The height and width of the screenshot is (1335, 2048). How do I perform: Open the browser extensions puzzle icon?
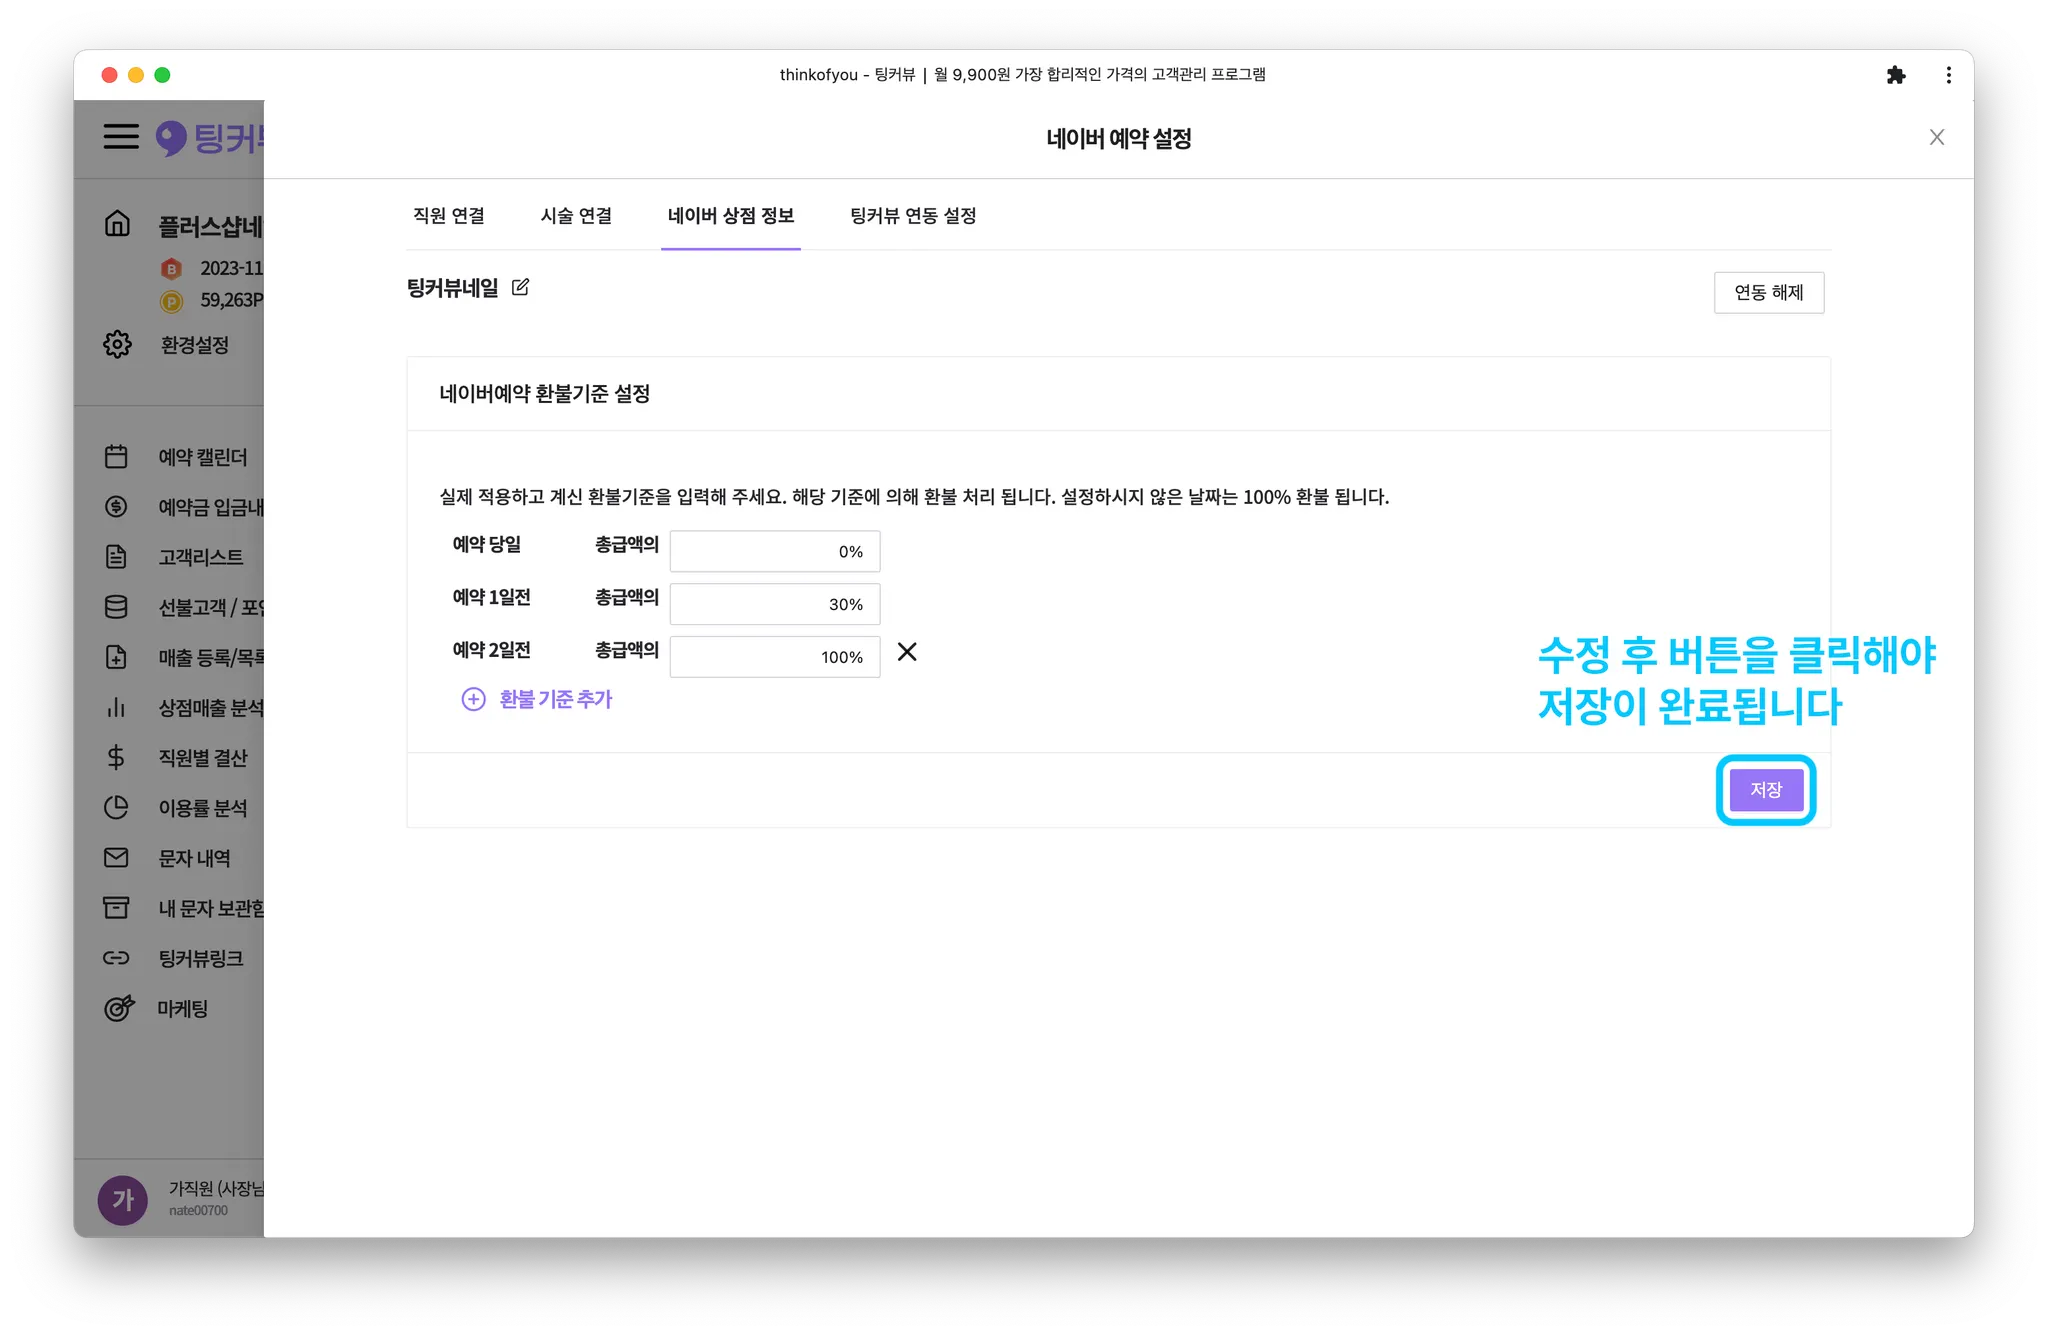1896,75
